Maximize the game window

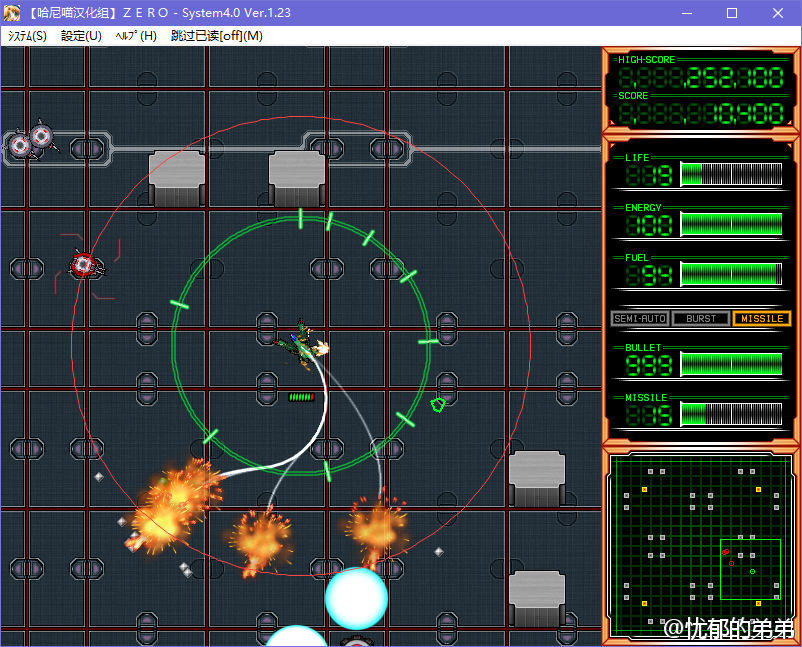coord(731,13)
